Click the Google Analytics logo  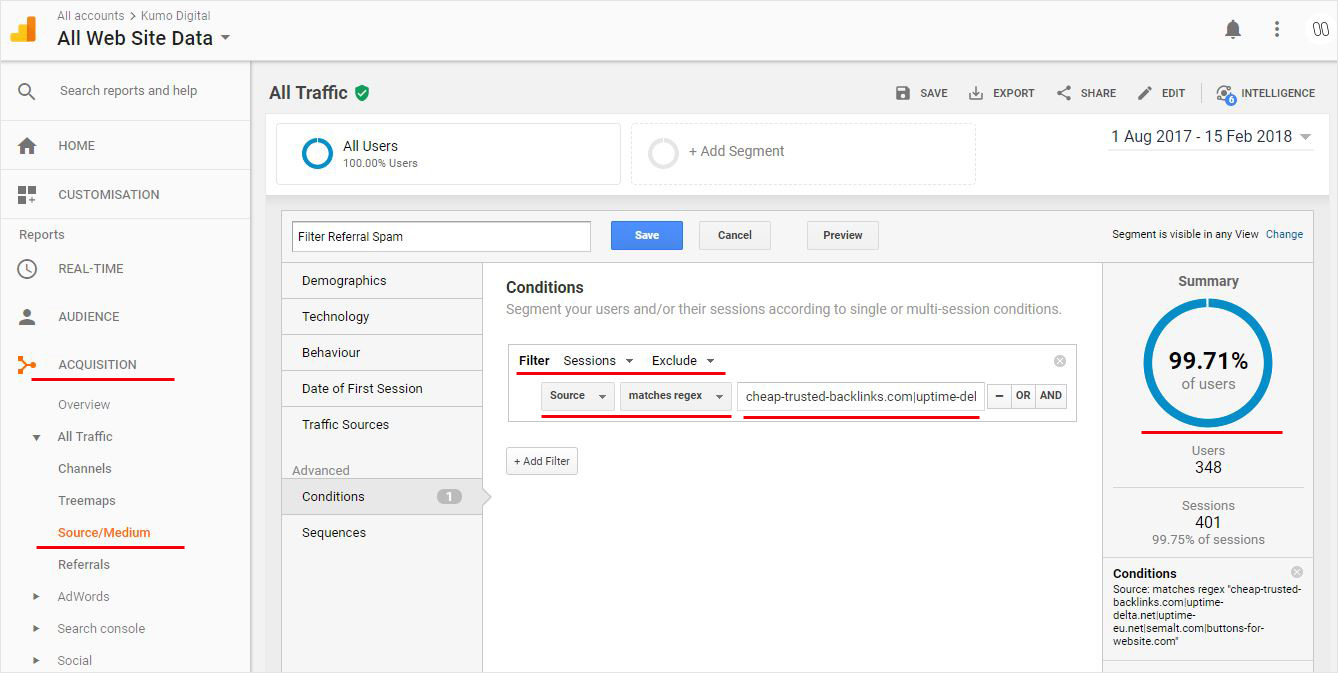click(x=23, y=30)
